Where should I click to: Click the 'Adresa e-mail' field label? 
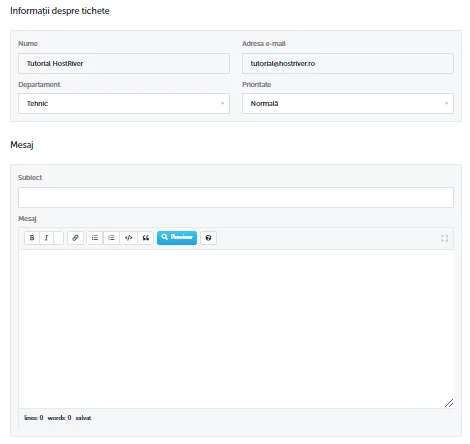pyautogui.click(x=264, y=44)
